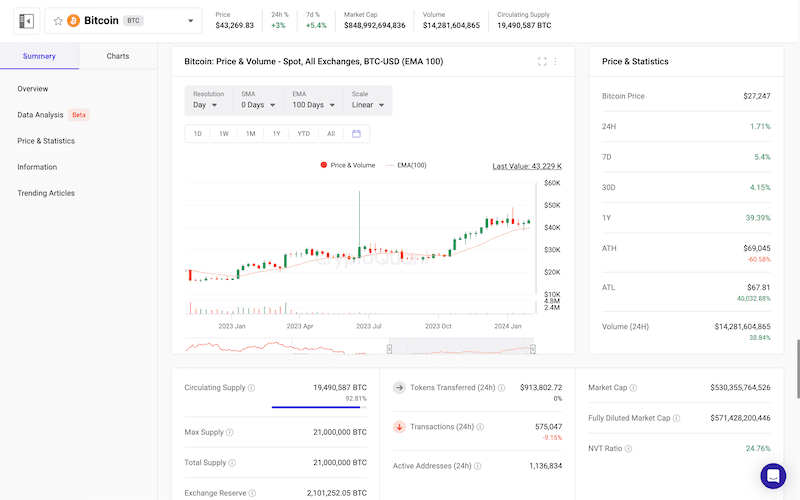Collapse the sidebar panel icon
Screen dimensions: 800x500
[27, 21]
